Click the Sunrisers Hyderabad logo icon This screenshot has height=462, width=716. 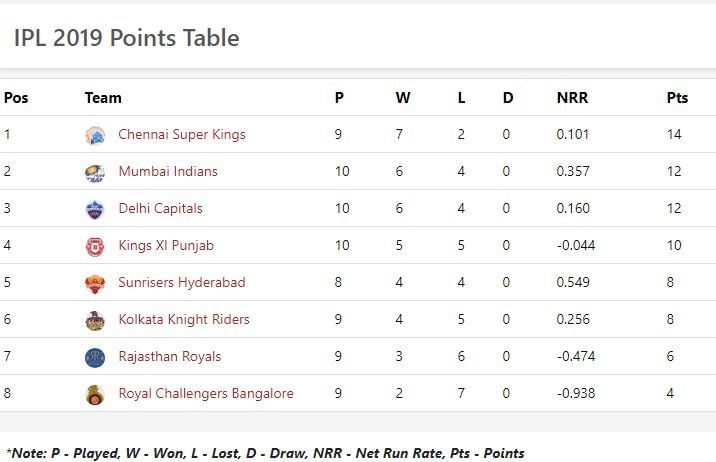[x=95, y=283]
